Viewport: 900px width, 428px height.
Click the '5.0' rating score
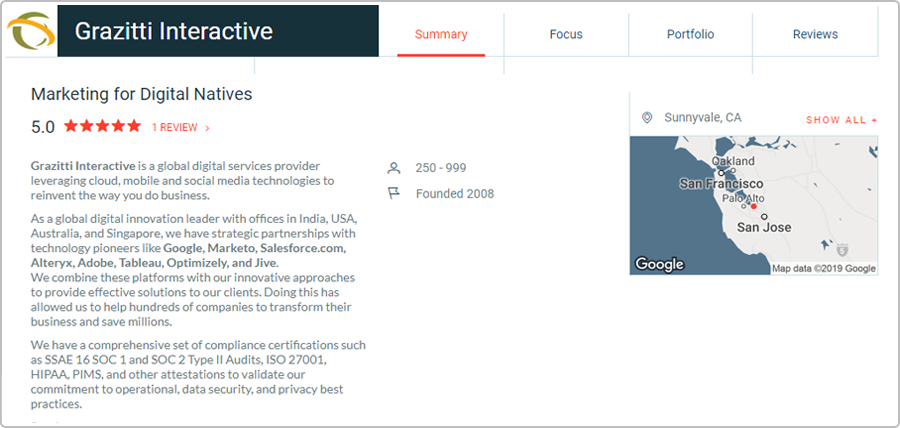coord(42,127)
